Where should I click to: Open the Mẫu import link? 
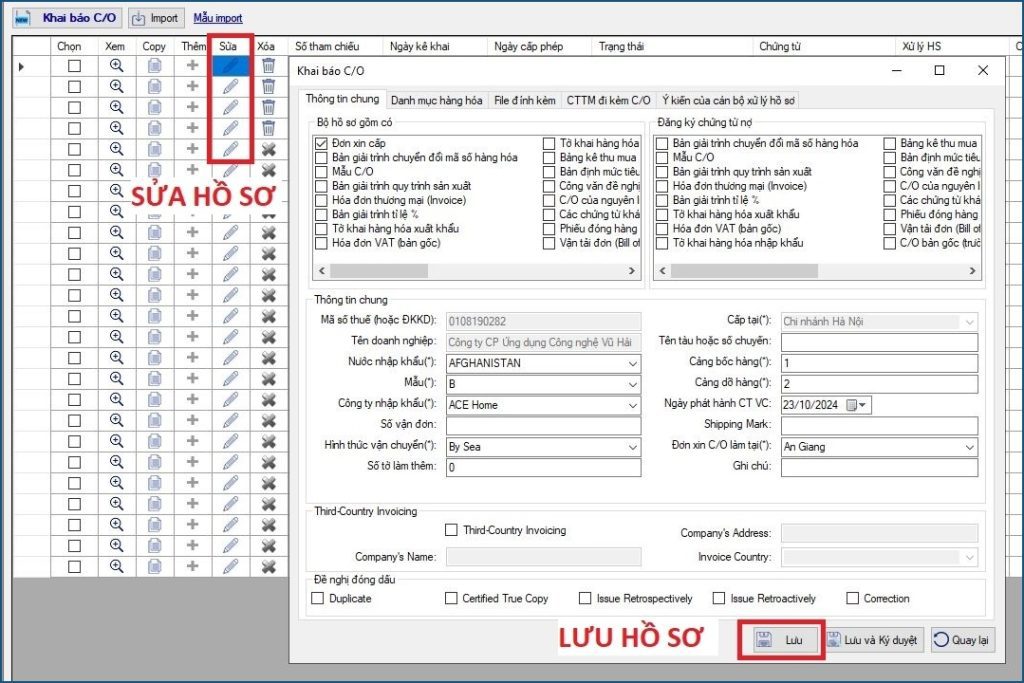[x=218, y=18]
